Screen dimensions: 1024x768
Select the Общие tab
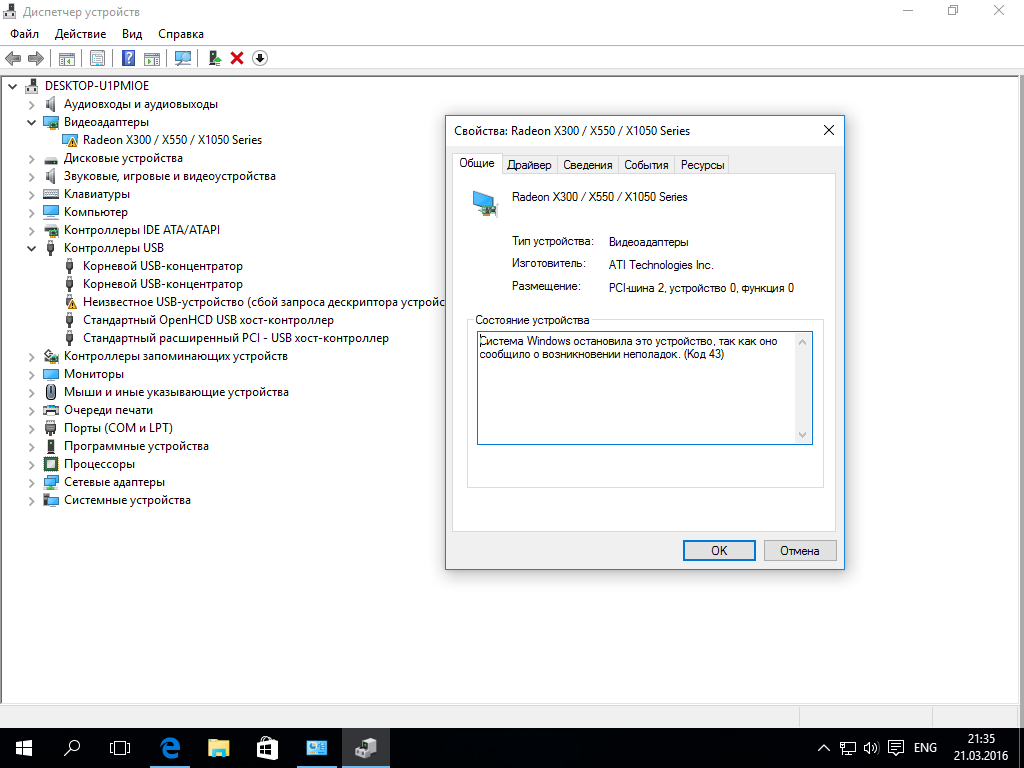(x=477, y=163)
